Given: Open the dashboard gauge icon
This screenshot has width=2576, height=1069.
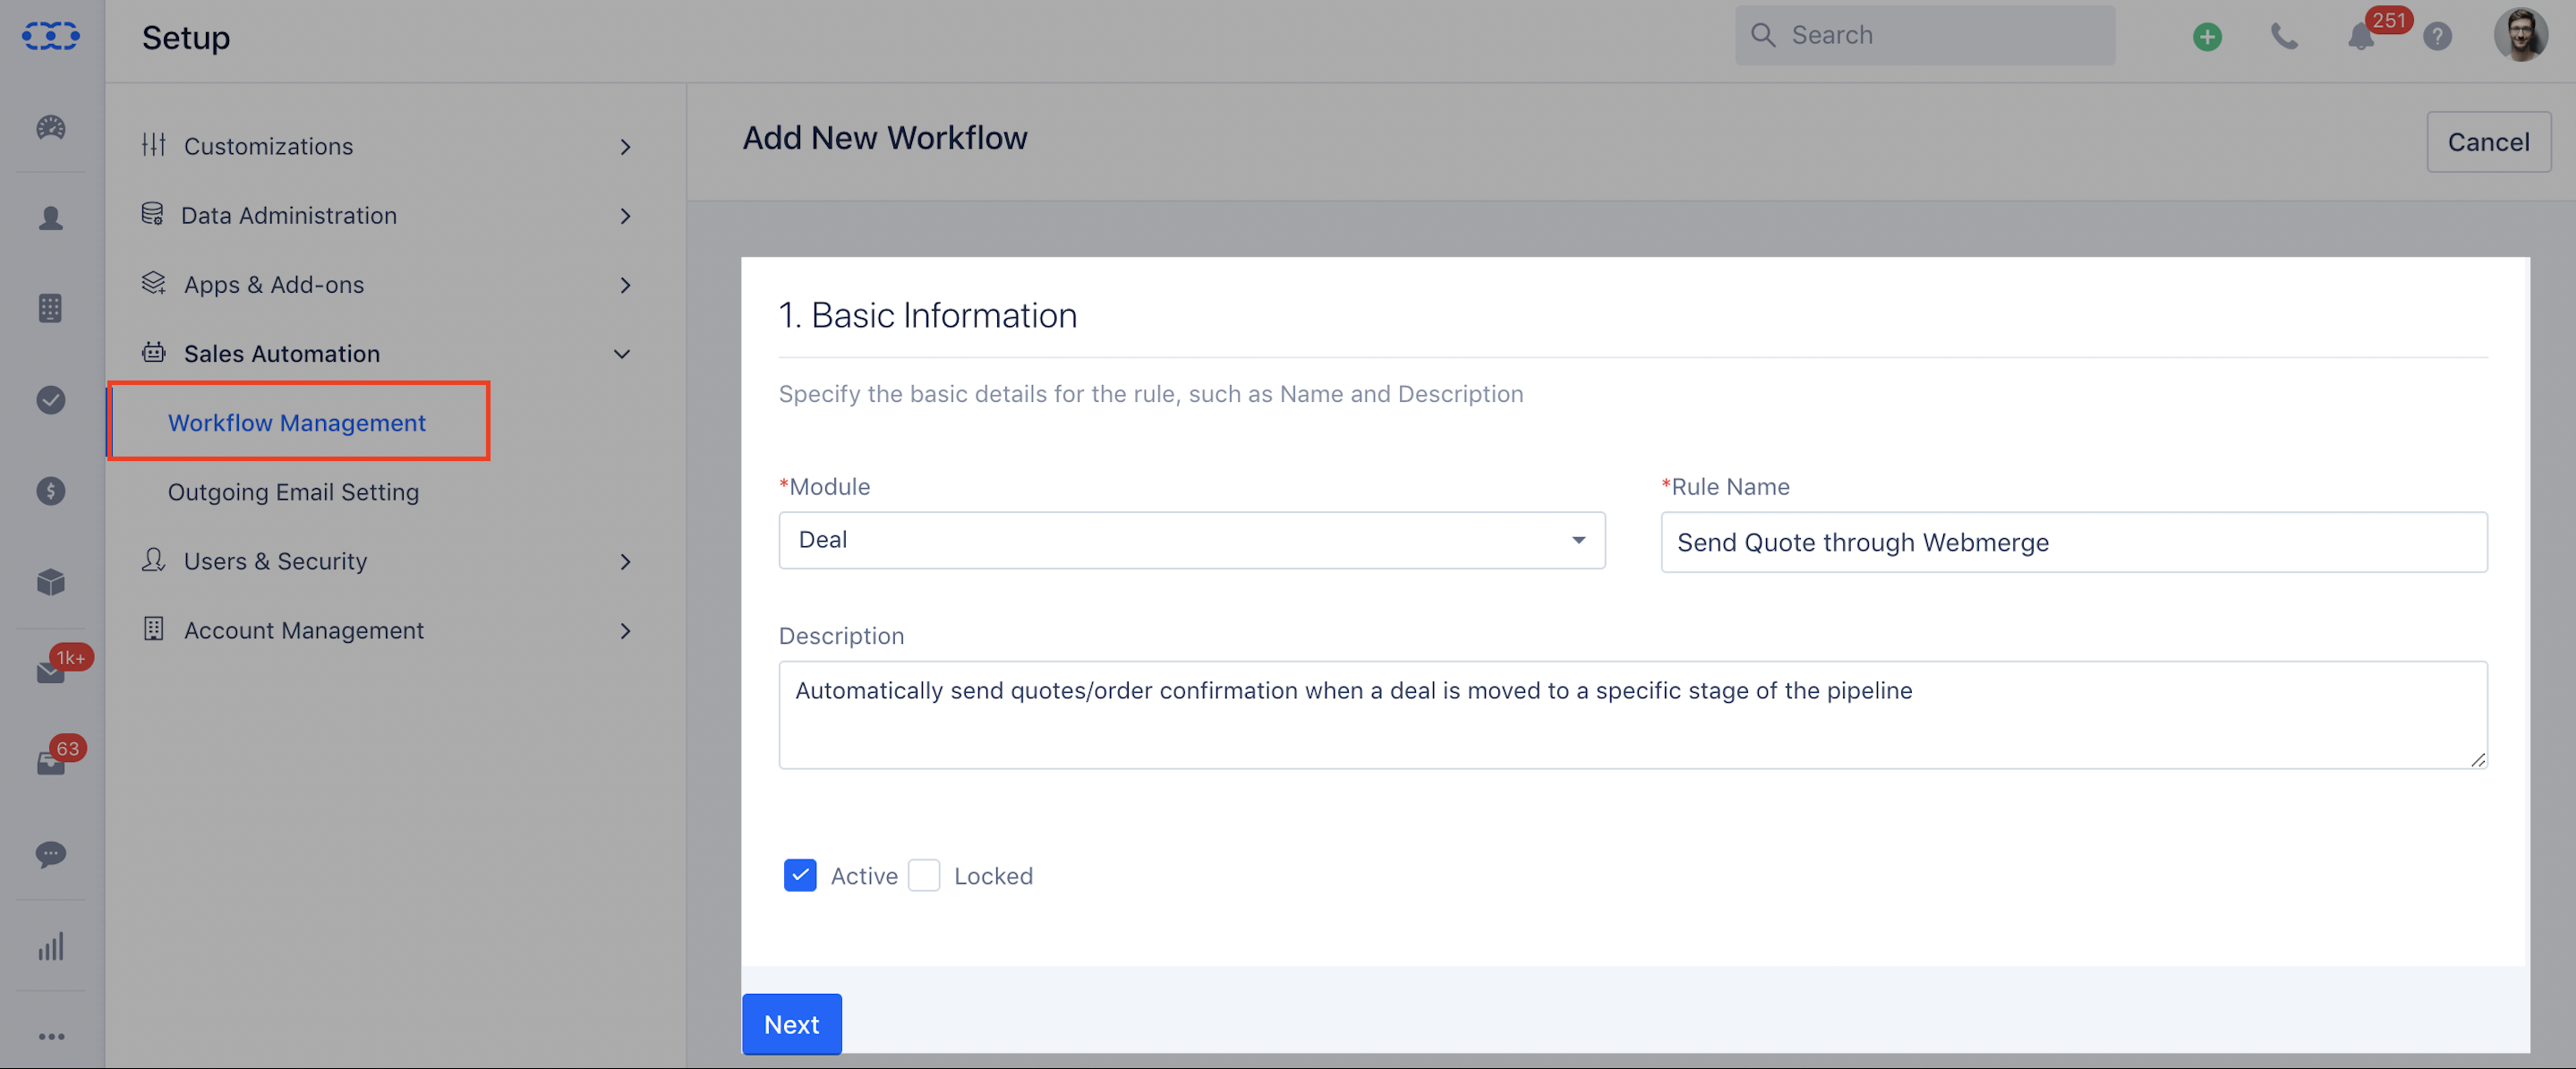Looking at the screenshot, I should pos(51,127).
